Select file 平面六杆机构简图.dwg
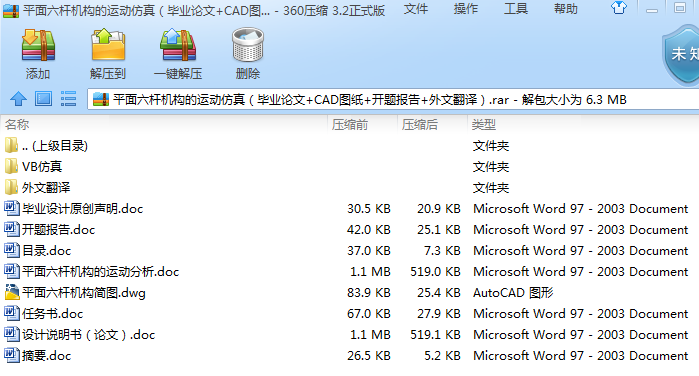The width and height of the screenshot is (699, 376). pos(84,292)
